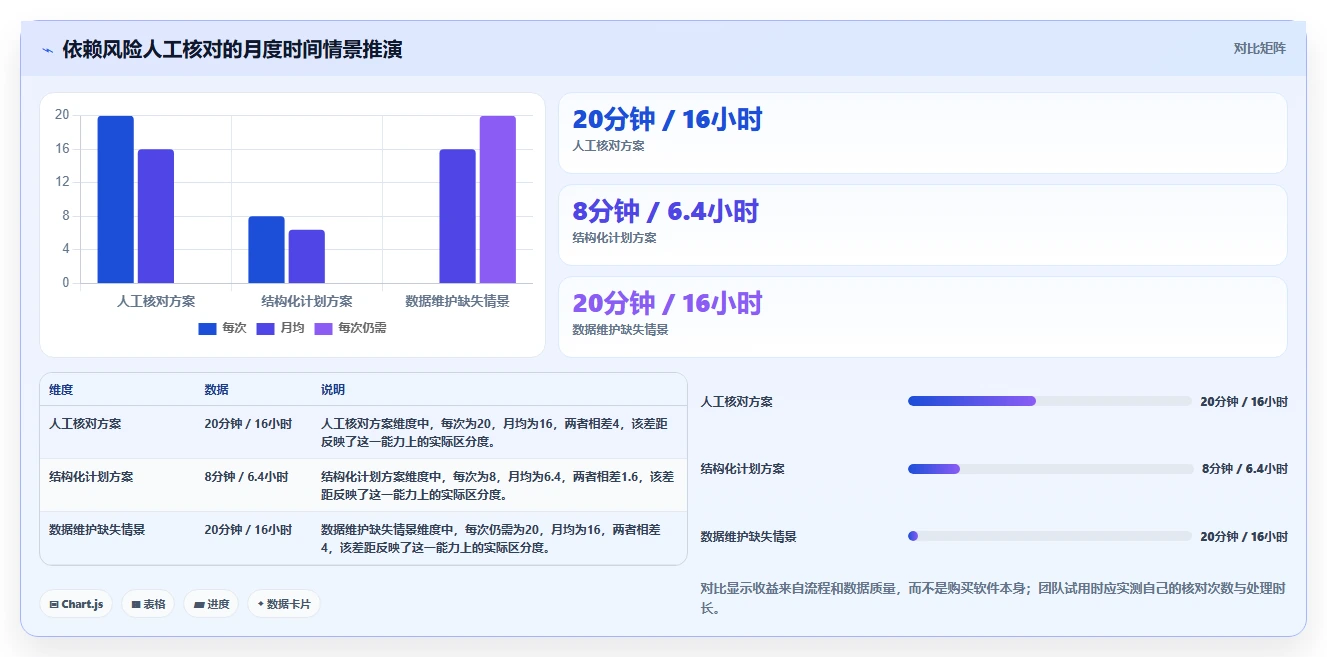This screenshot has height=657, width=1327.
Task: Click the 结构化计划方案 progress bar
Action: pos(1049,469)
